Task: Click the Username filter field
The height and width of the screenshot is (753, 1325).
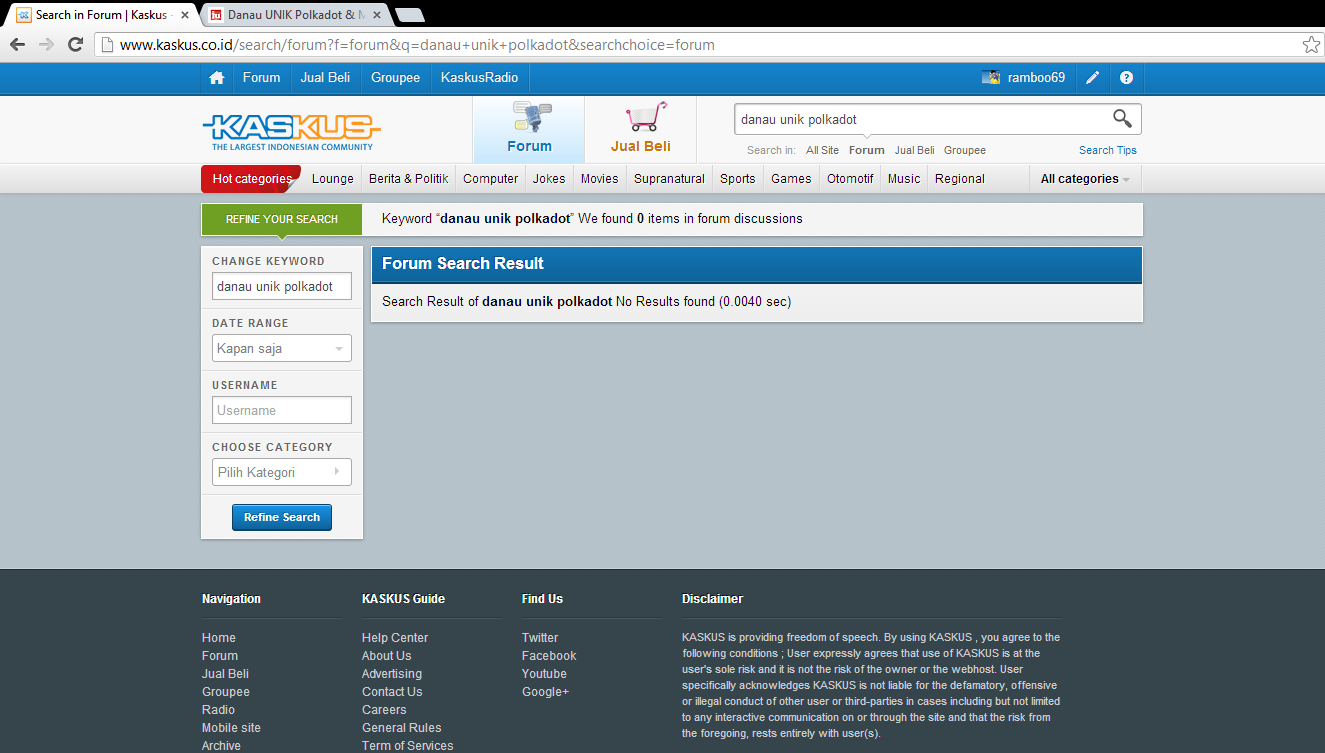Action: pyautogui.click(x=282, y=410)
